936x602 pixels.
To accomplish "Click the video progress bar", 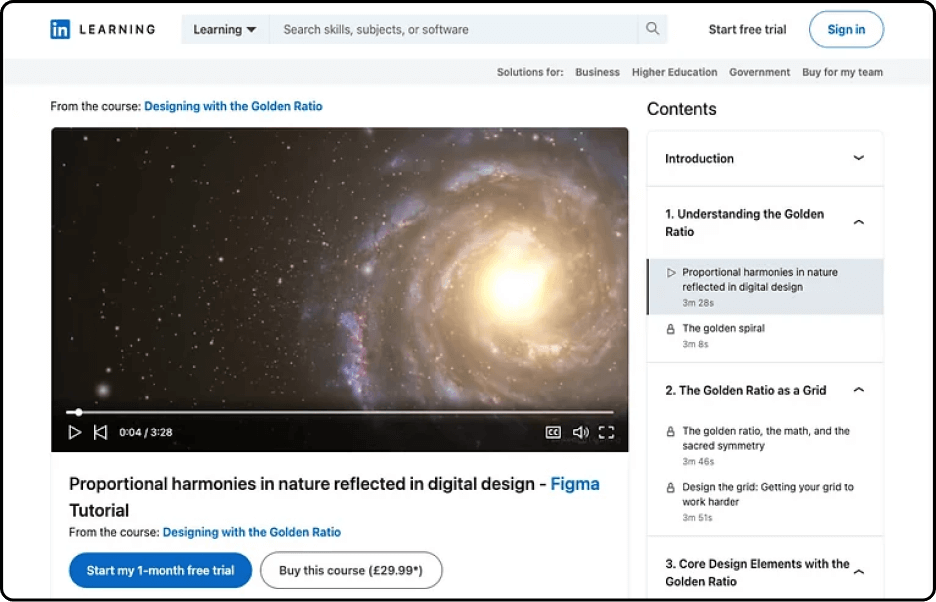I will (339, 412).
